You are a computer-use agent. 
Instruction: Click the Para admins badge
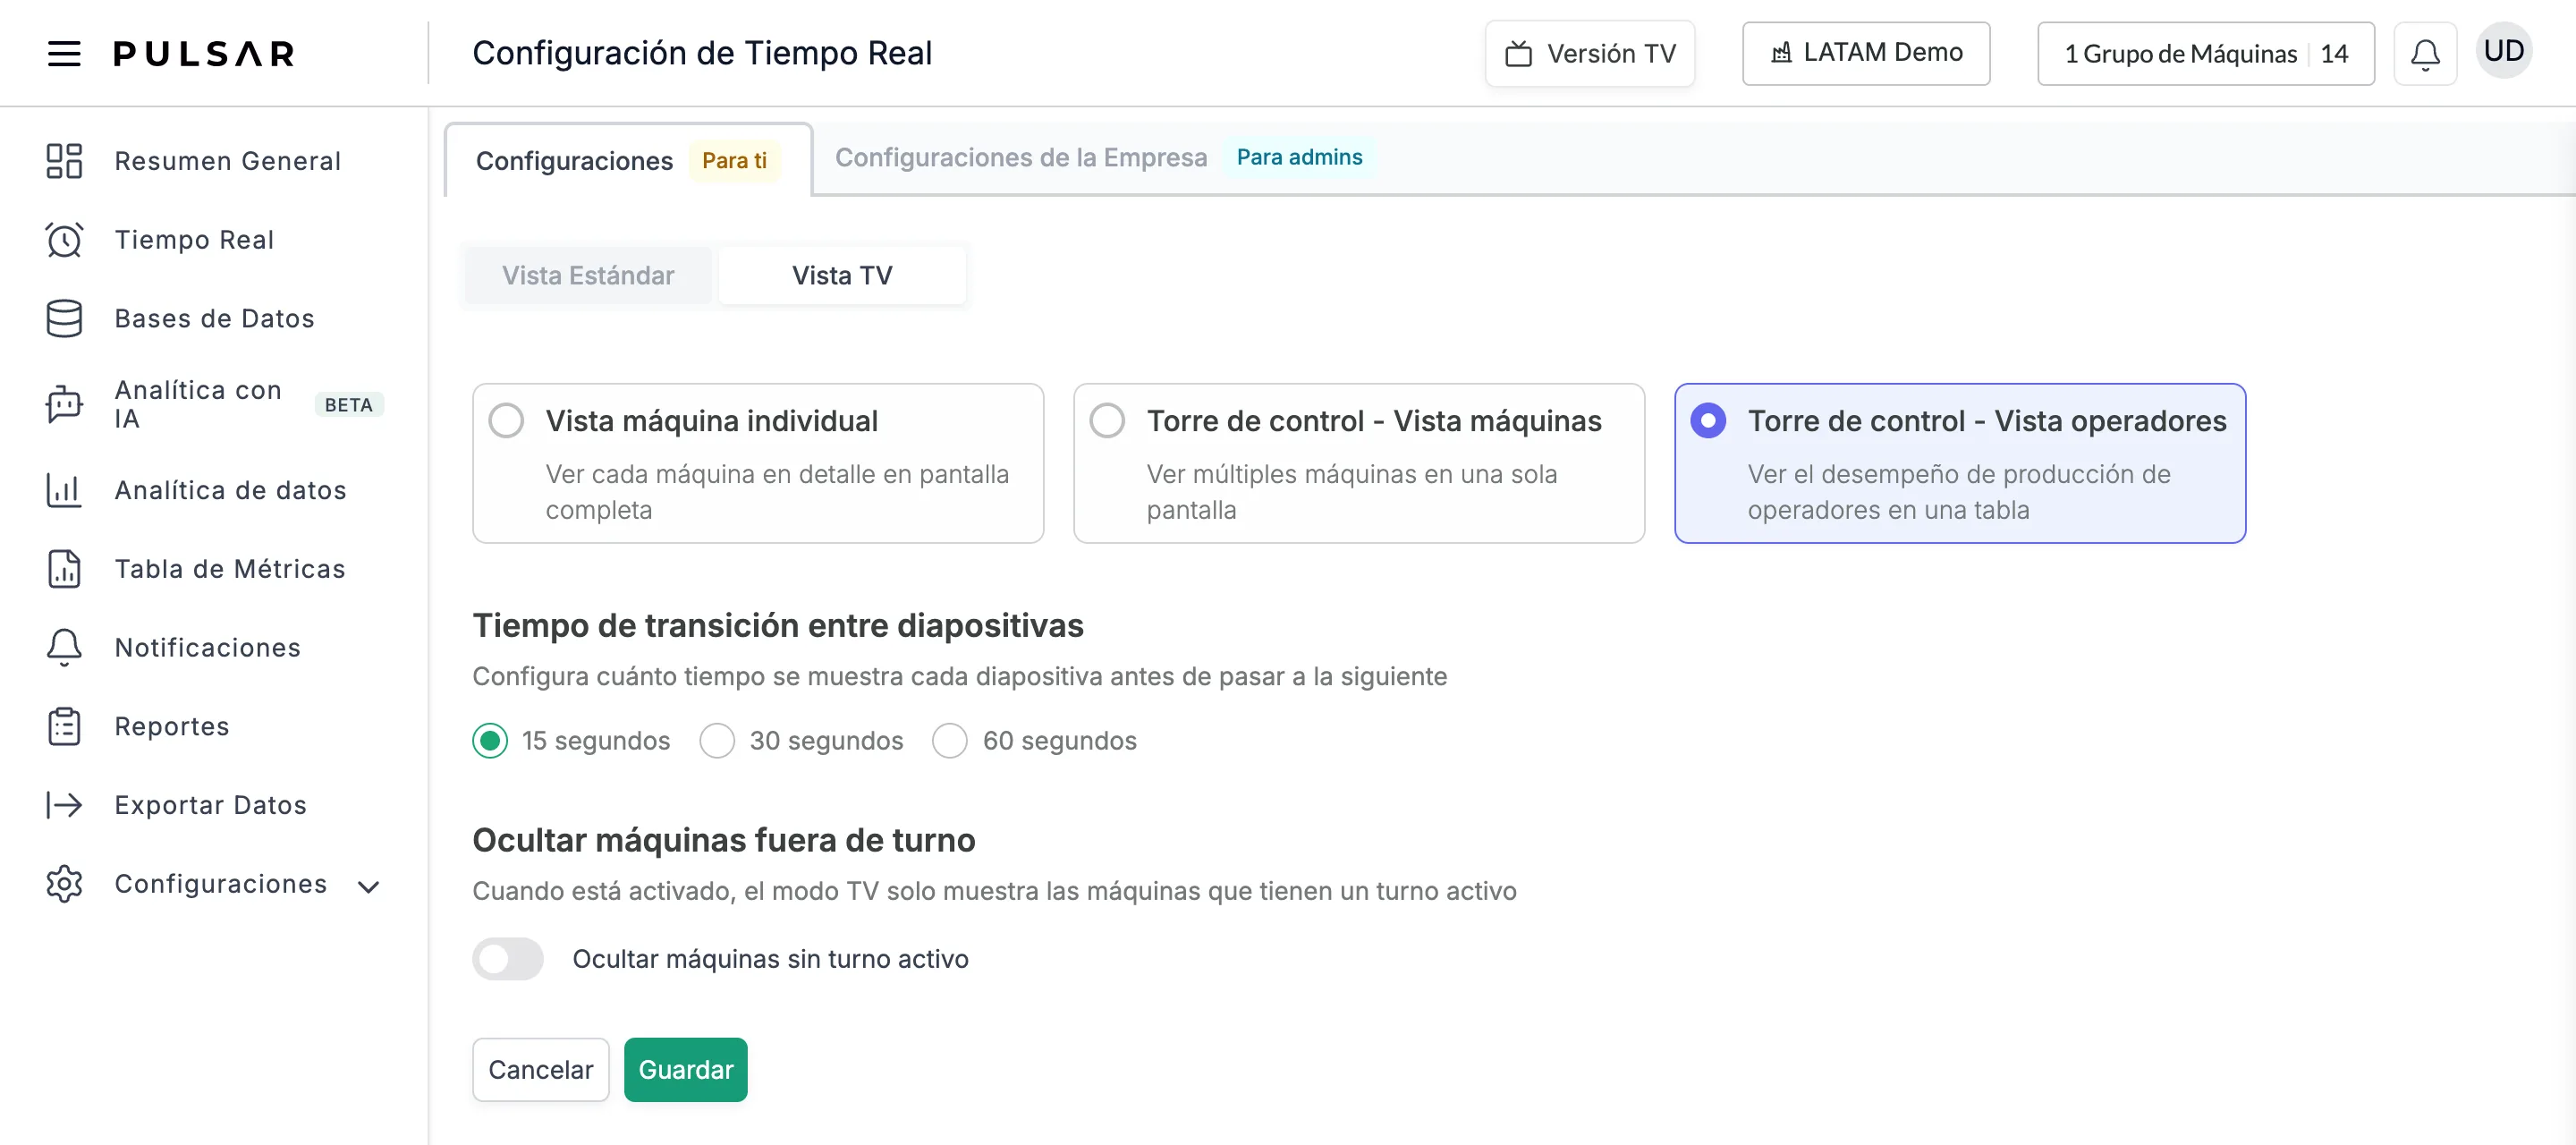(1299, 157)
